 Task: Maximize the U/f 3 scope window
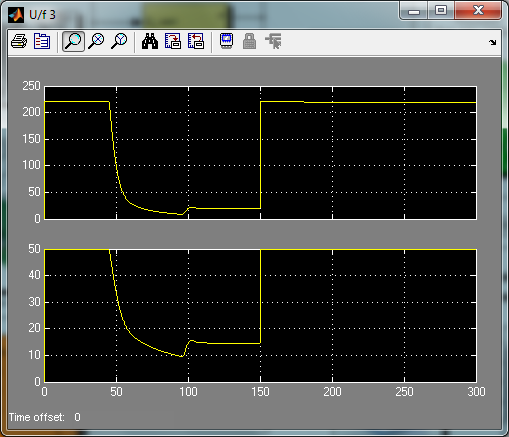(441, 11)
